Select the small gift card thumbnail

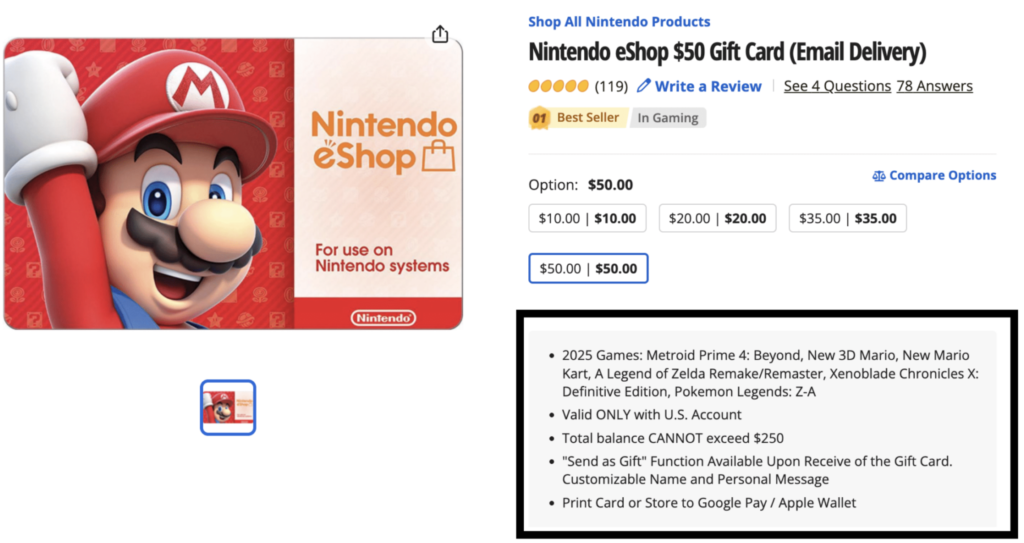click(228, 407)
